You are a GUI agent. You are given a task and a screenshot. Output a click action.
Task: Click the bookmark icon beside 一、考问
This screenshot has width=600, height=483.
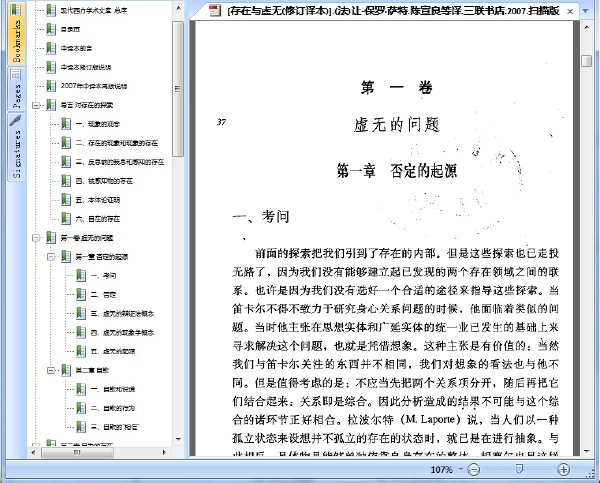click(x=81, y=276)
